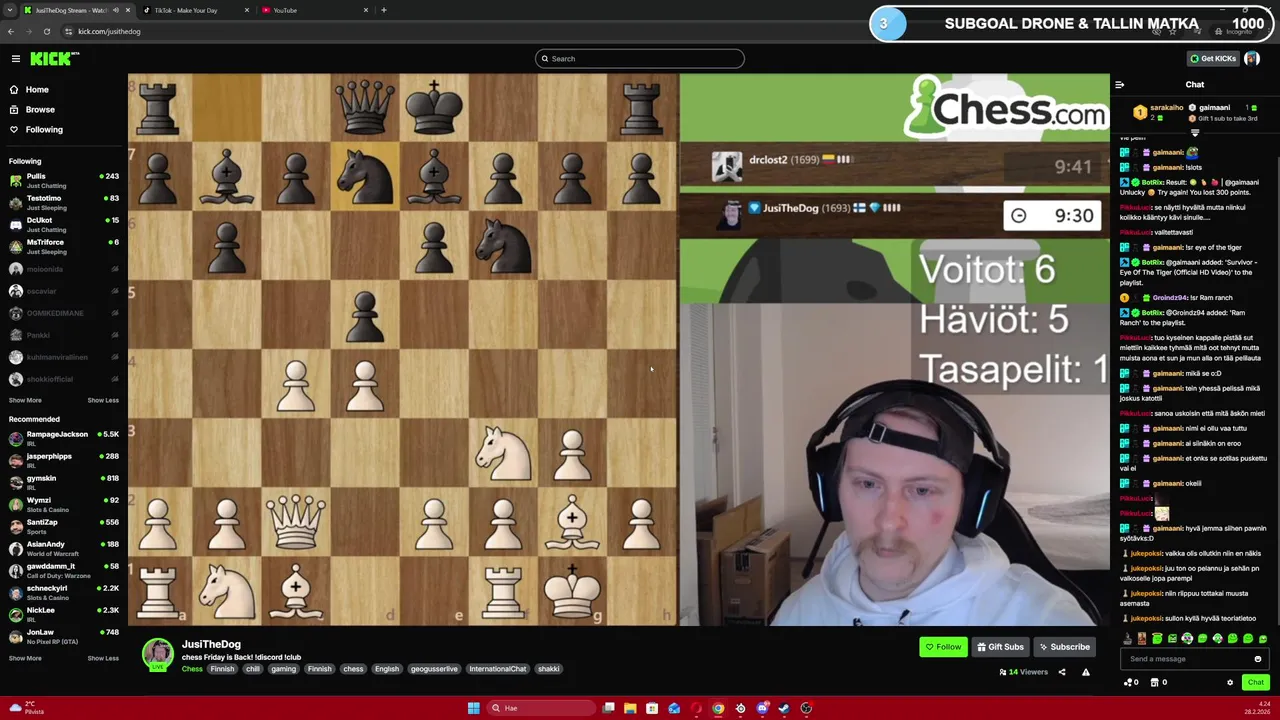Open site info icon in address bar

(68, 31)
